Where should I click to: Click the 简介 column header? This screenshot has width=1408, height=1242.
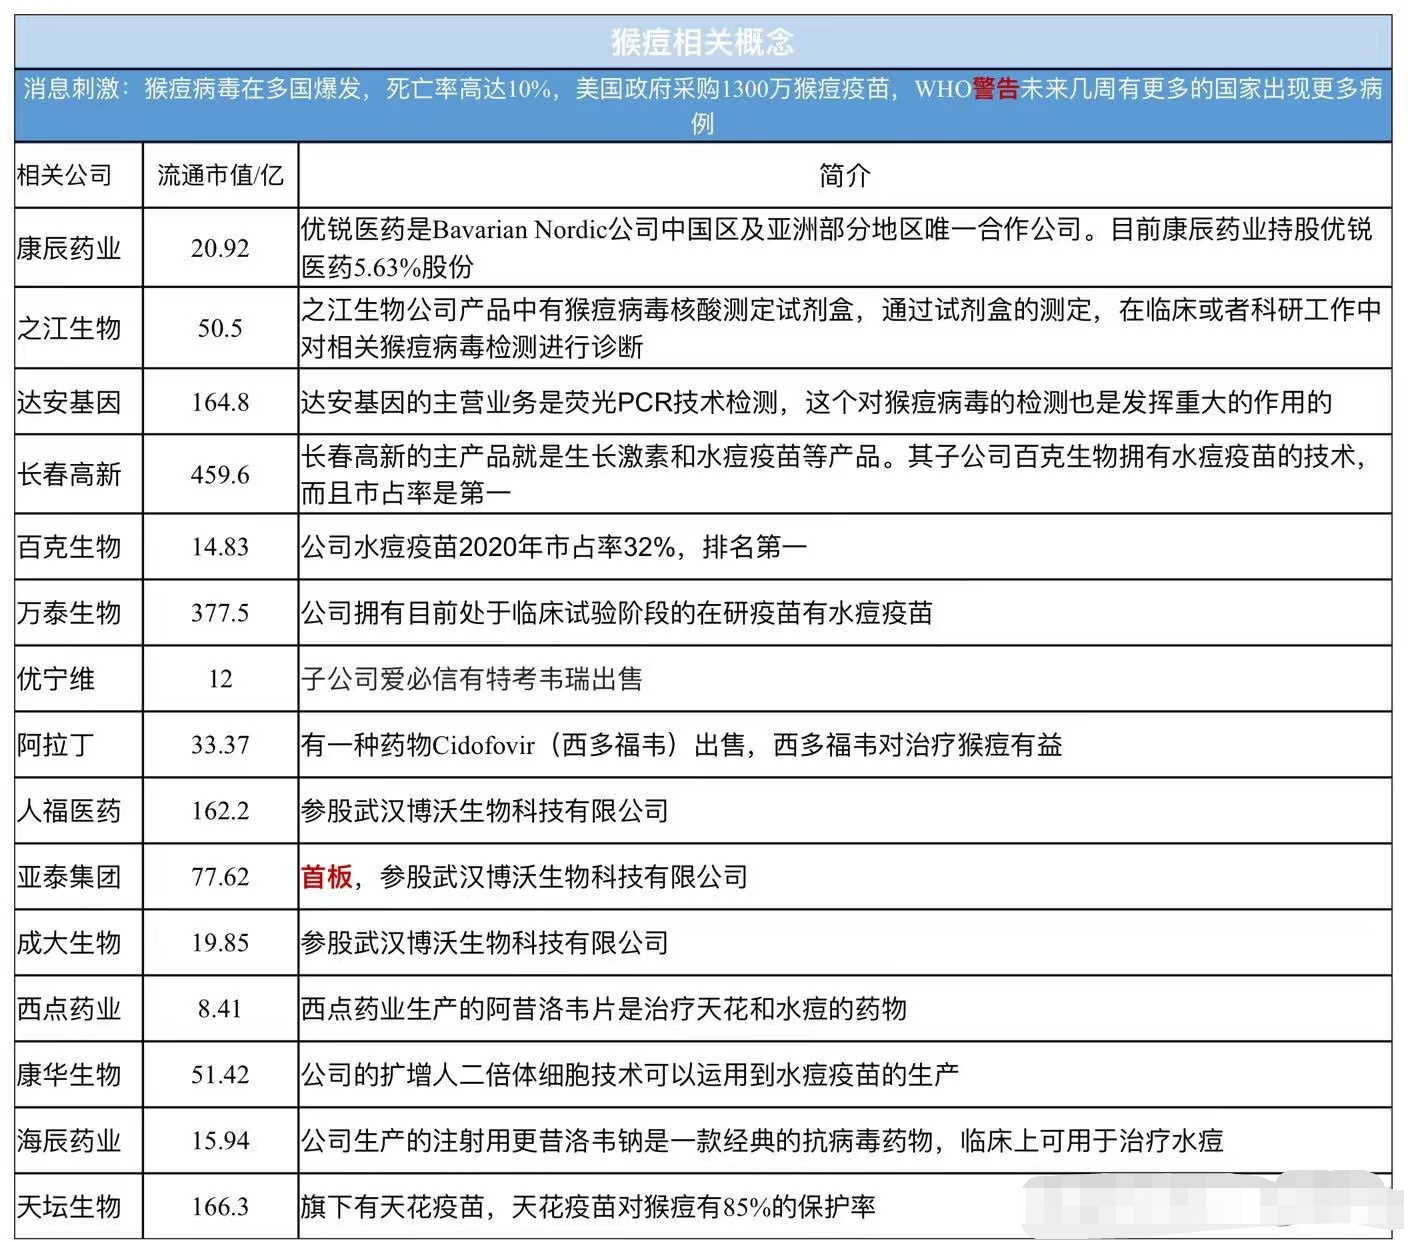[x=845, y=175]
